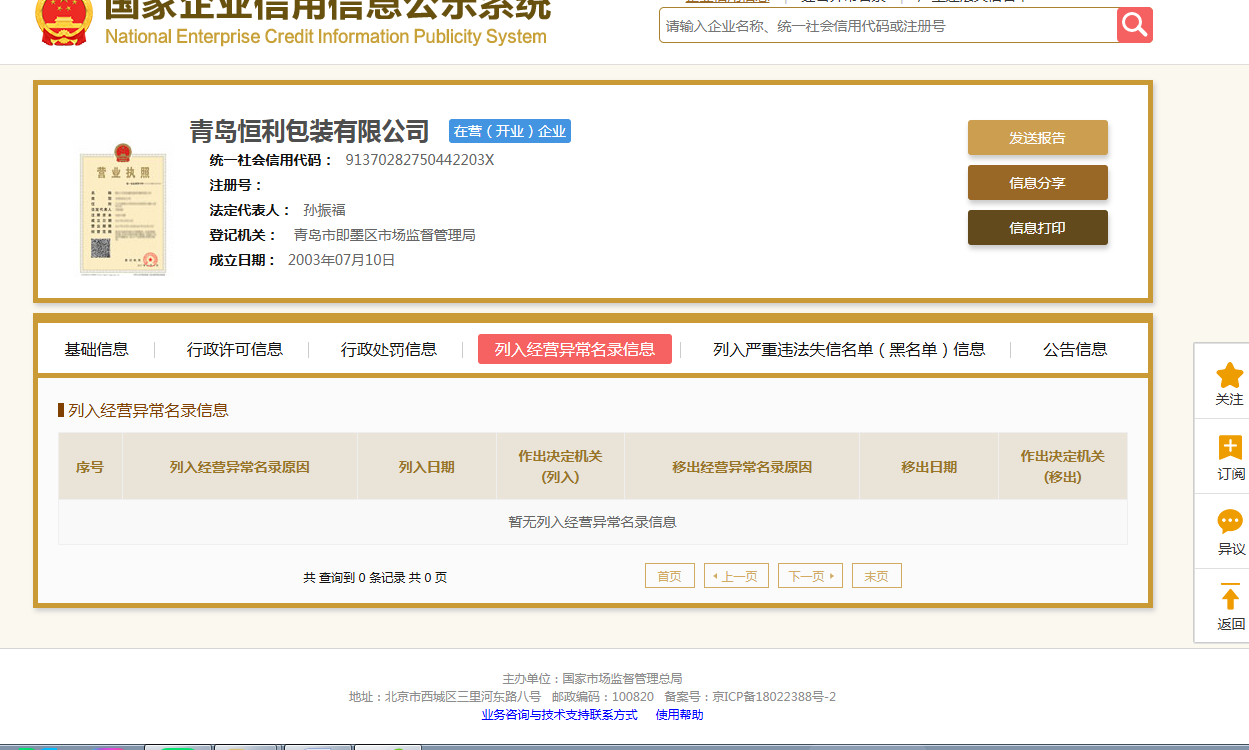
Task: Open the 行政许可信息 tab
Action: (x=235, y=349)
